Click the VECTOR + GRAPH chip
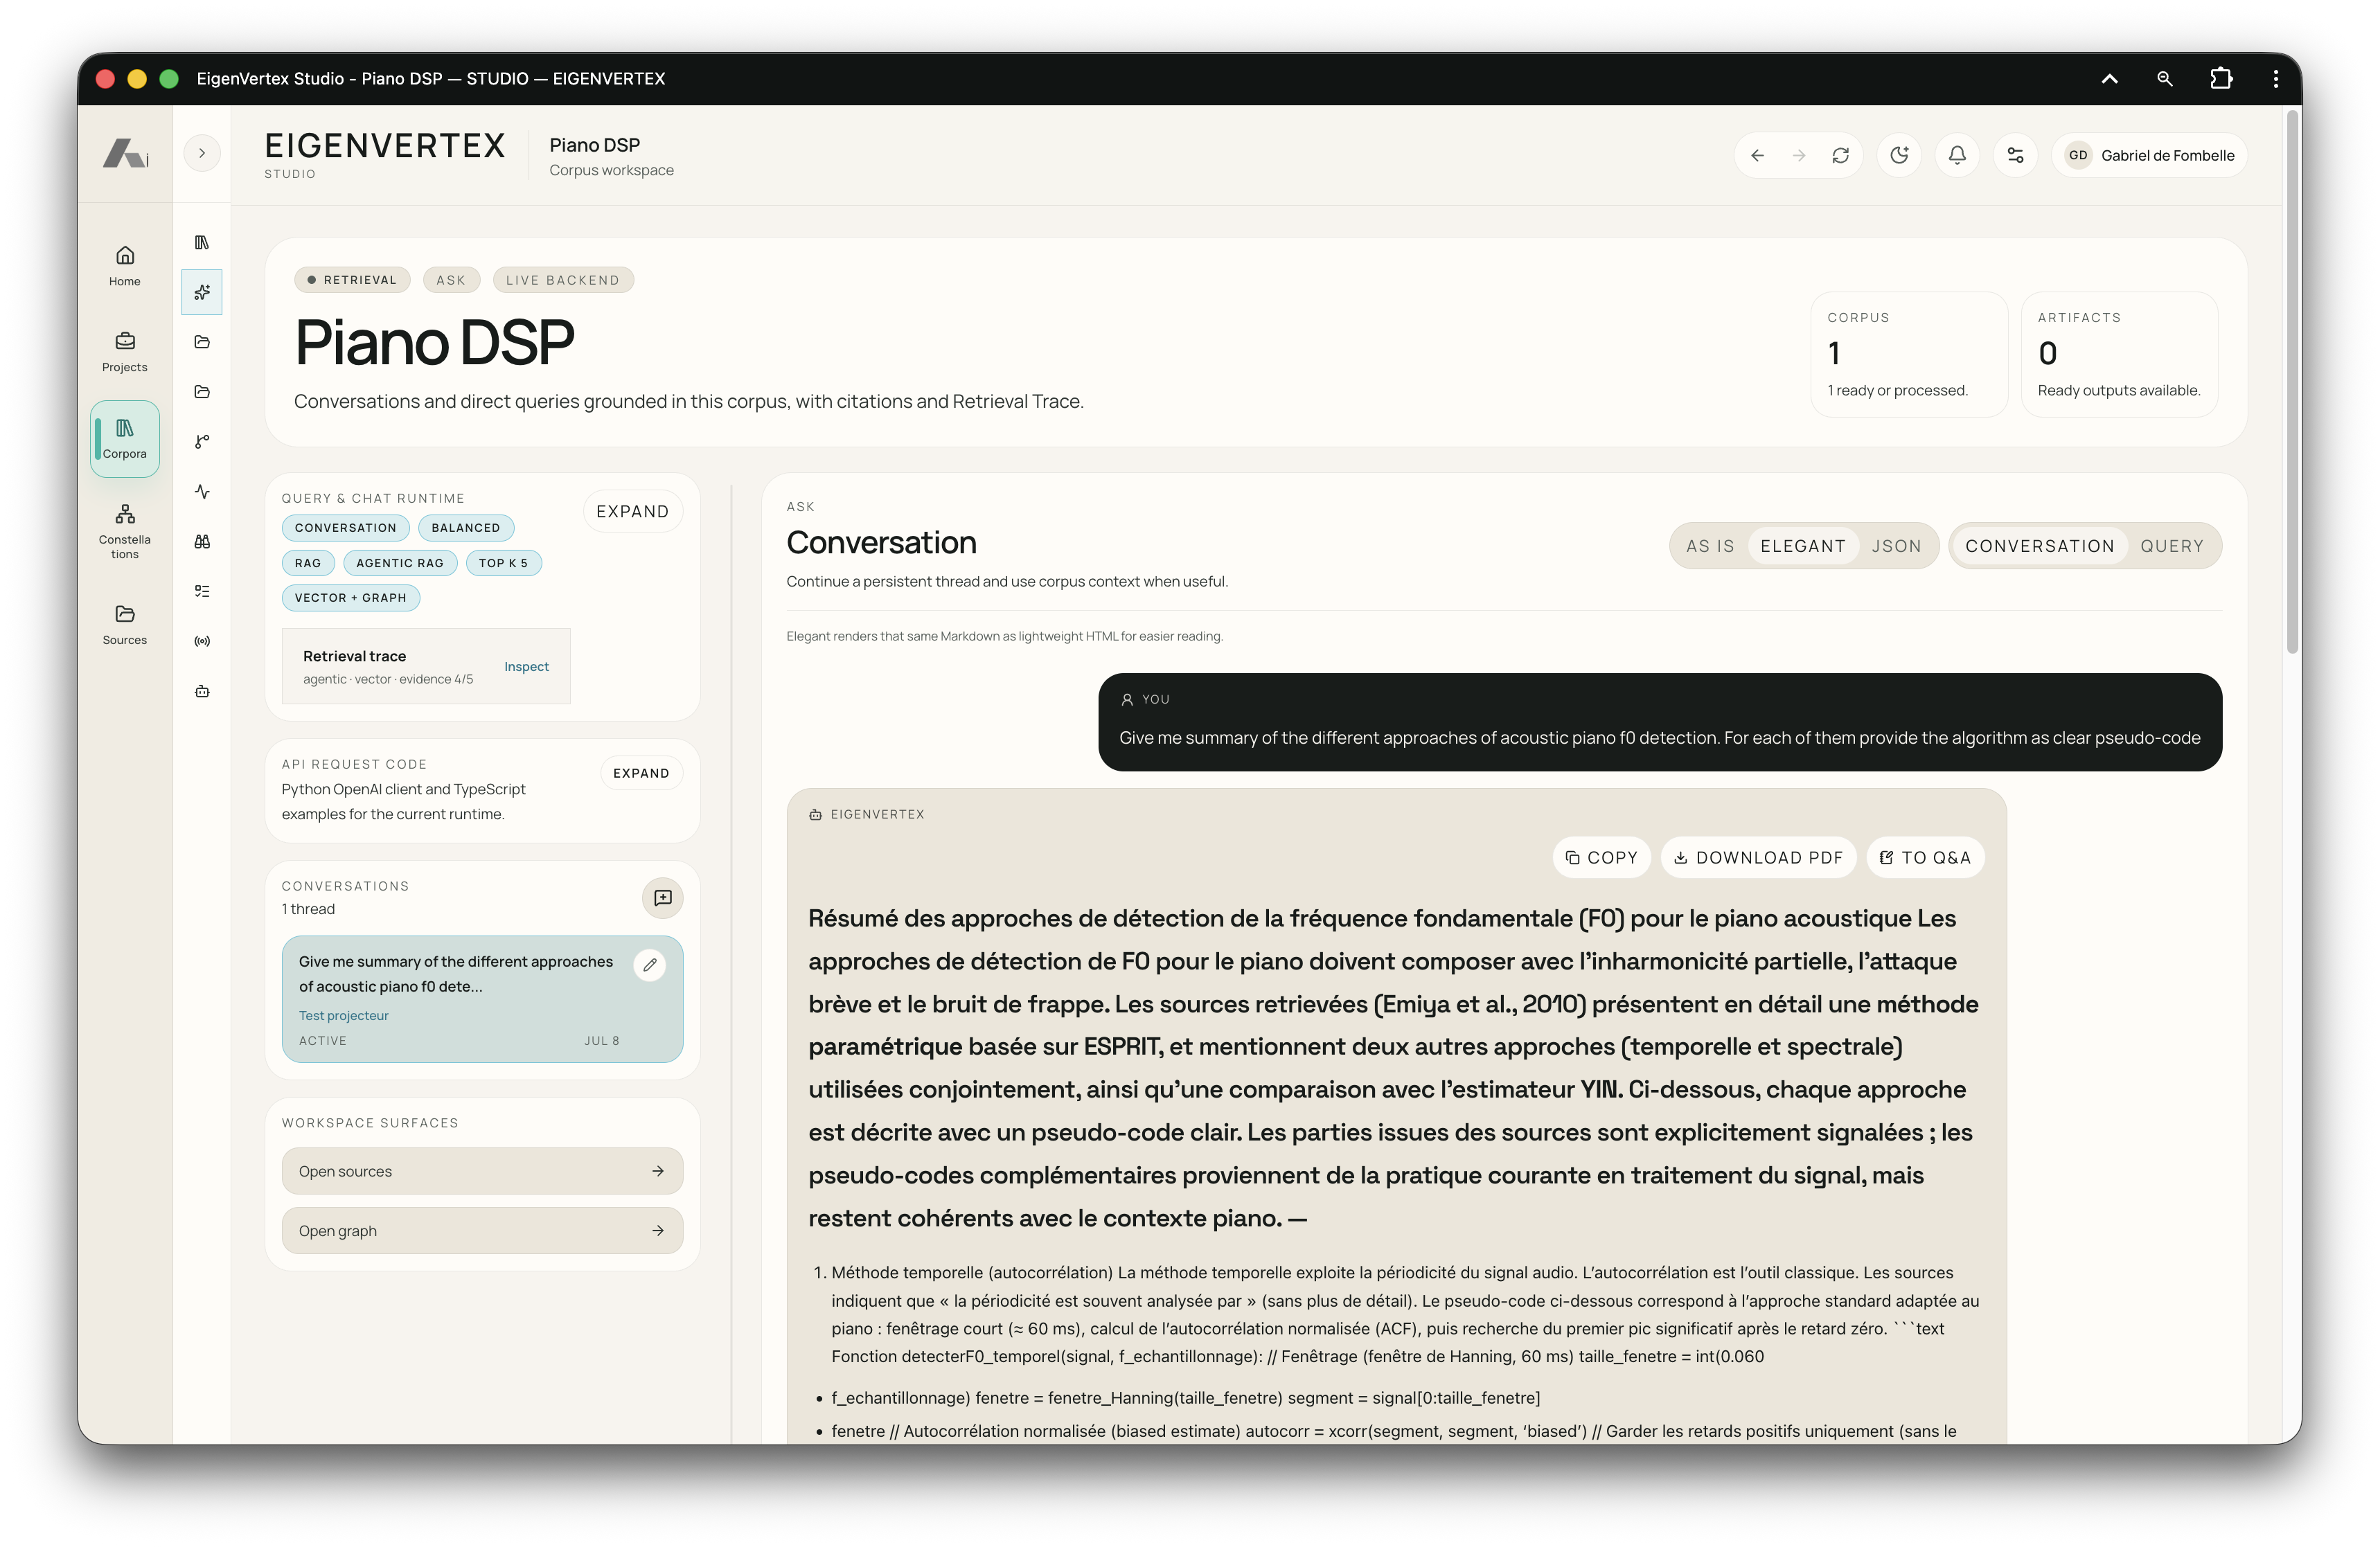The image size is (2380, 1547). tap(350, 598)
